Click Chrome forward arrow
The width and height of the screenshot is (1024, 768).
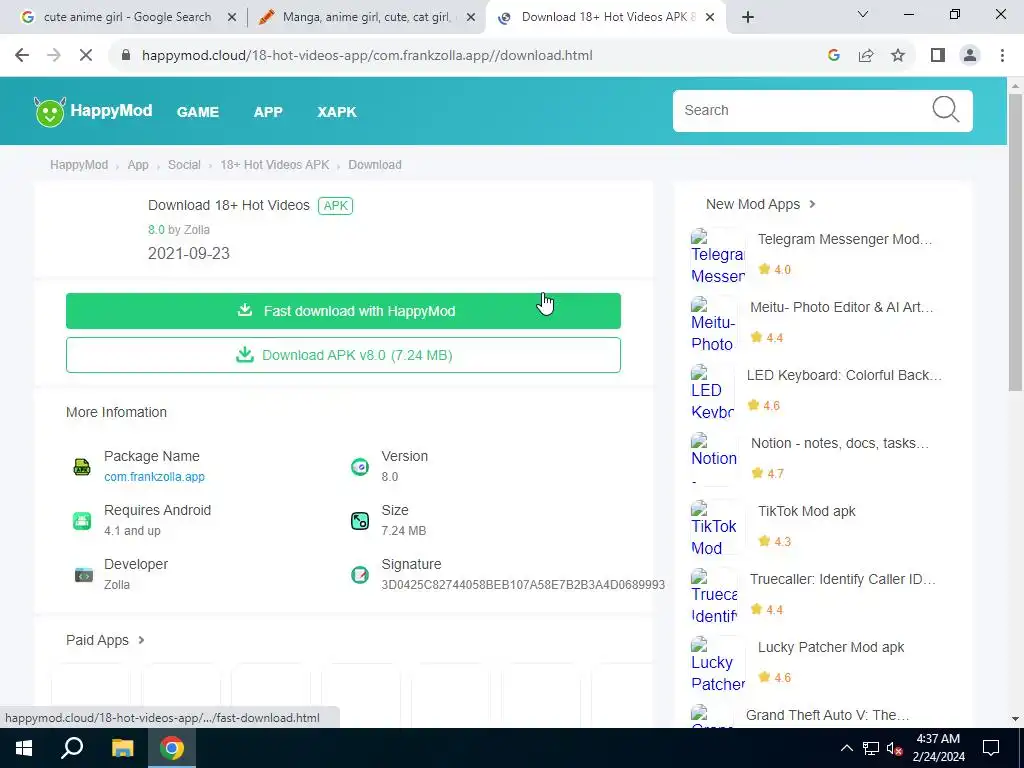(54, 56)
